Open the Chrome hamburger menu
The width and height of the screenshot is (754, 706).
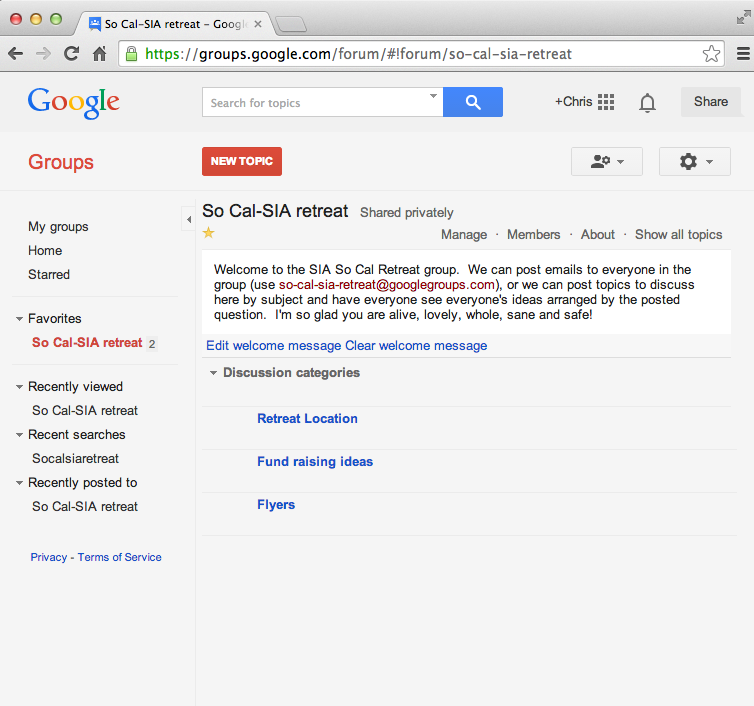coord(743,53)
